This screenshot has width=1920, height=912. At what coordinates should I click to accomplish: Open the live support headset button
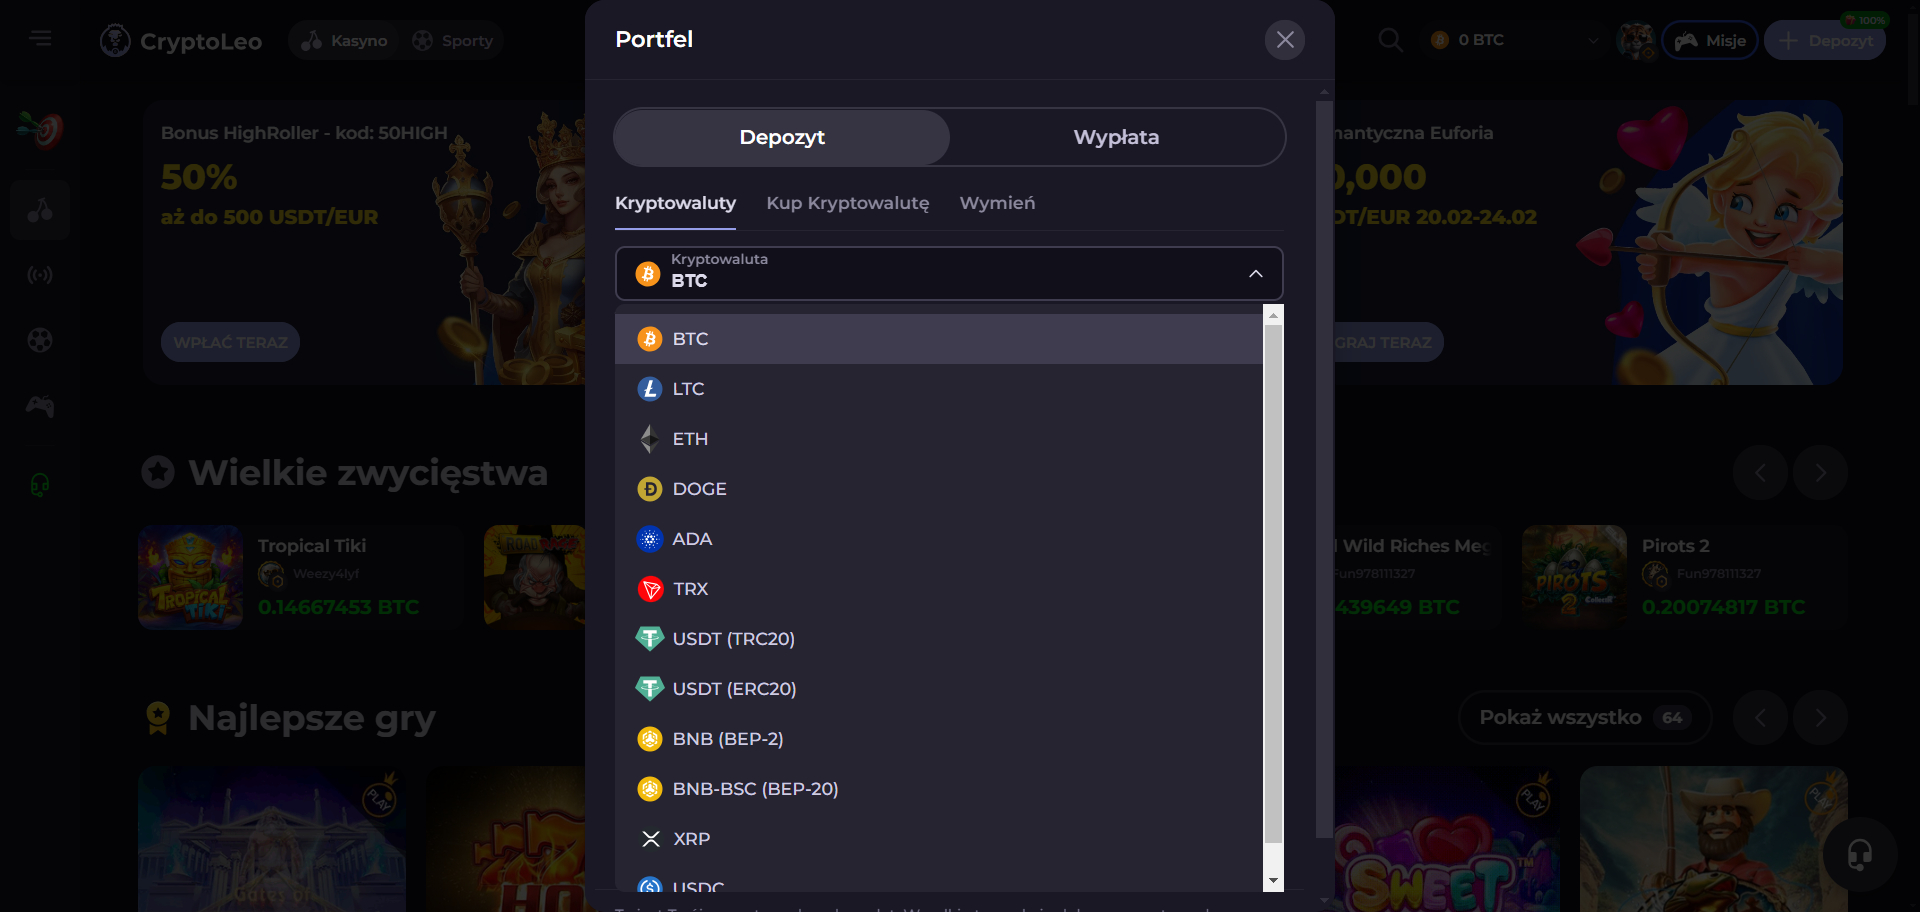coord(1859,855)
